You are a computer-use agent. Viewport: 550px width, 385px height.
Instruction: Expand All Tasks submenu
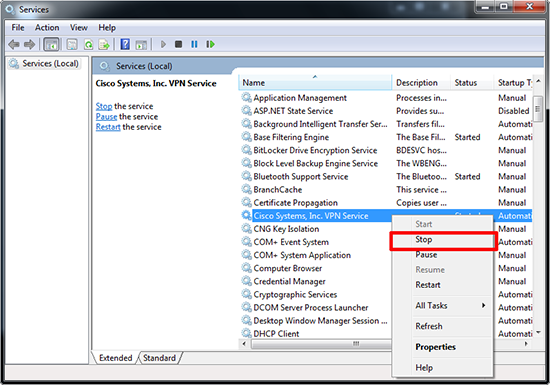point(443,305)
